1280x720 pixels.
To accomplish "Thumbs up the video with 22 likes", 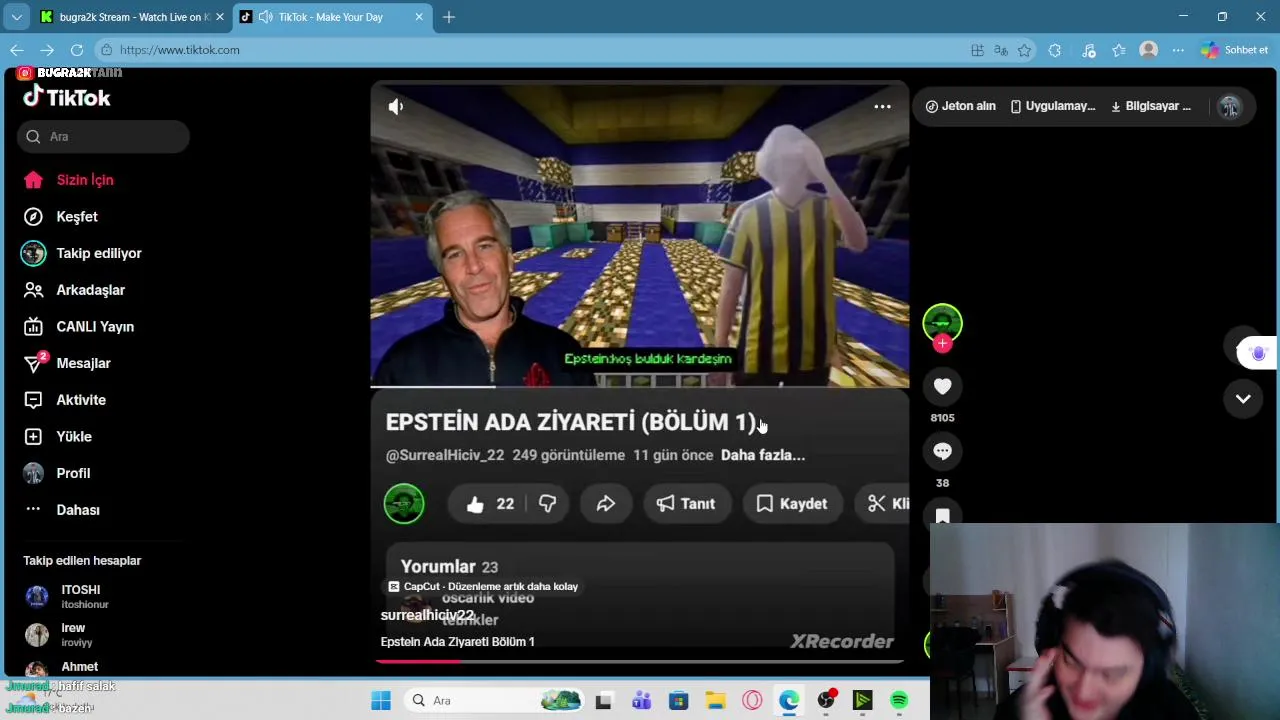I will tap(489, 504).
